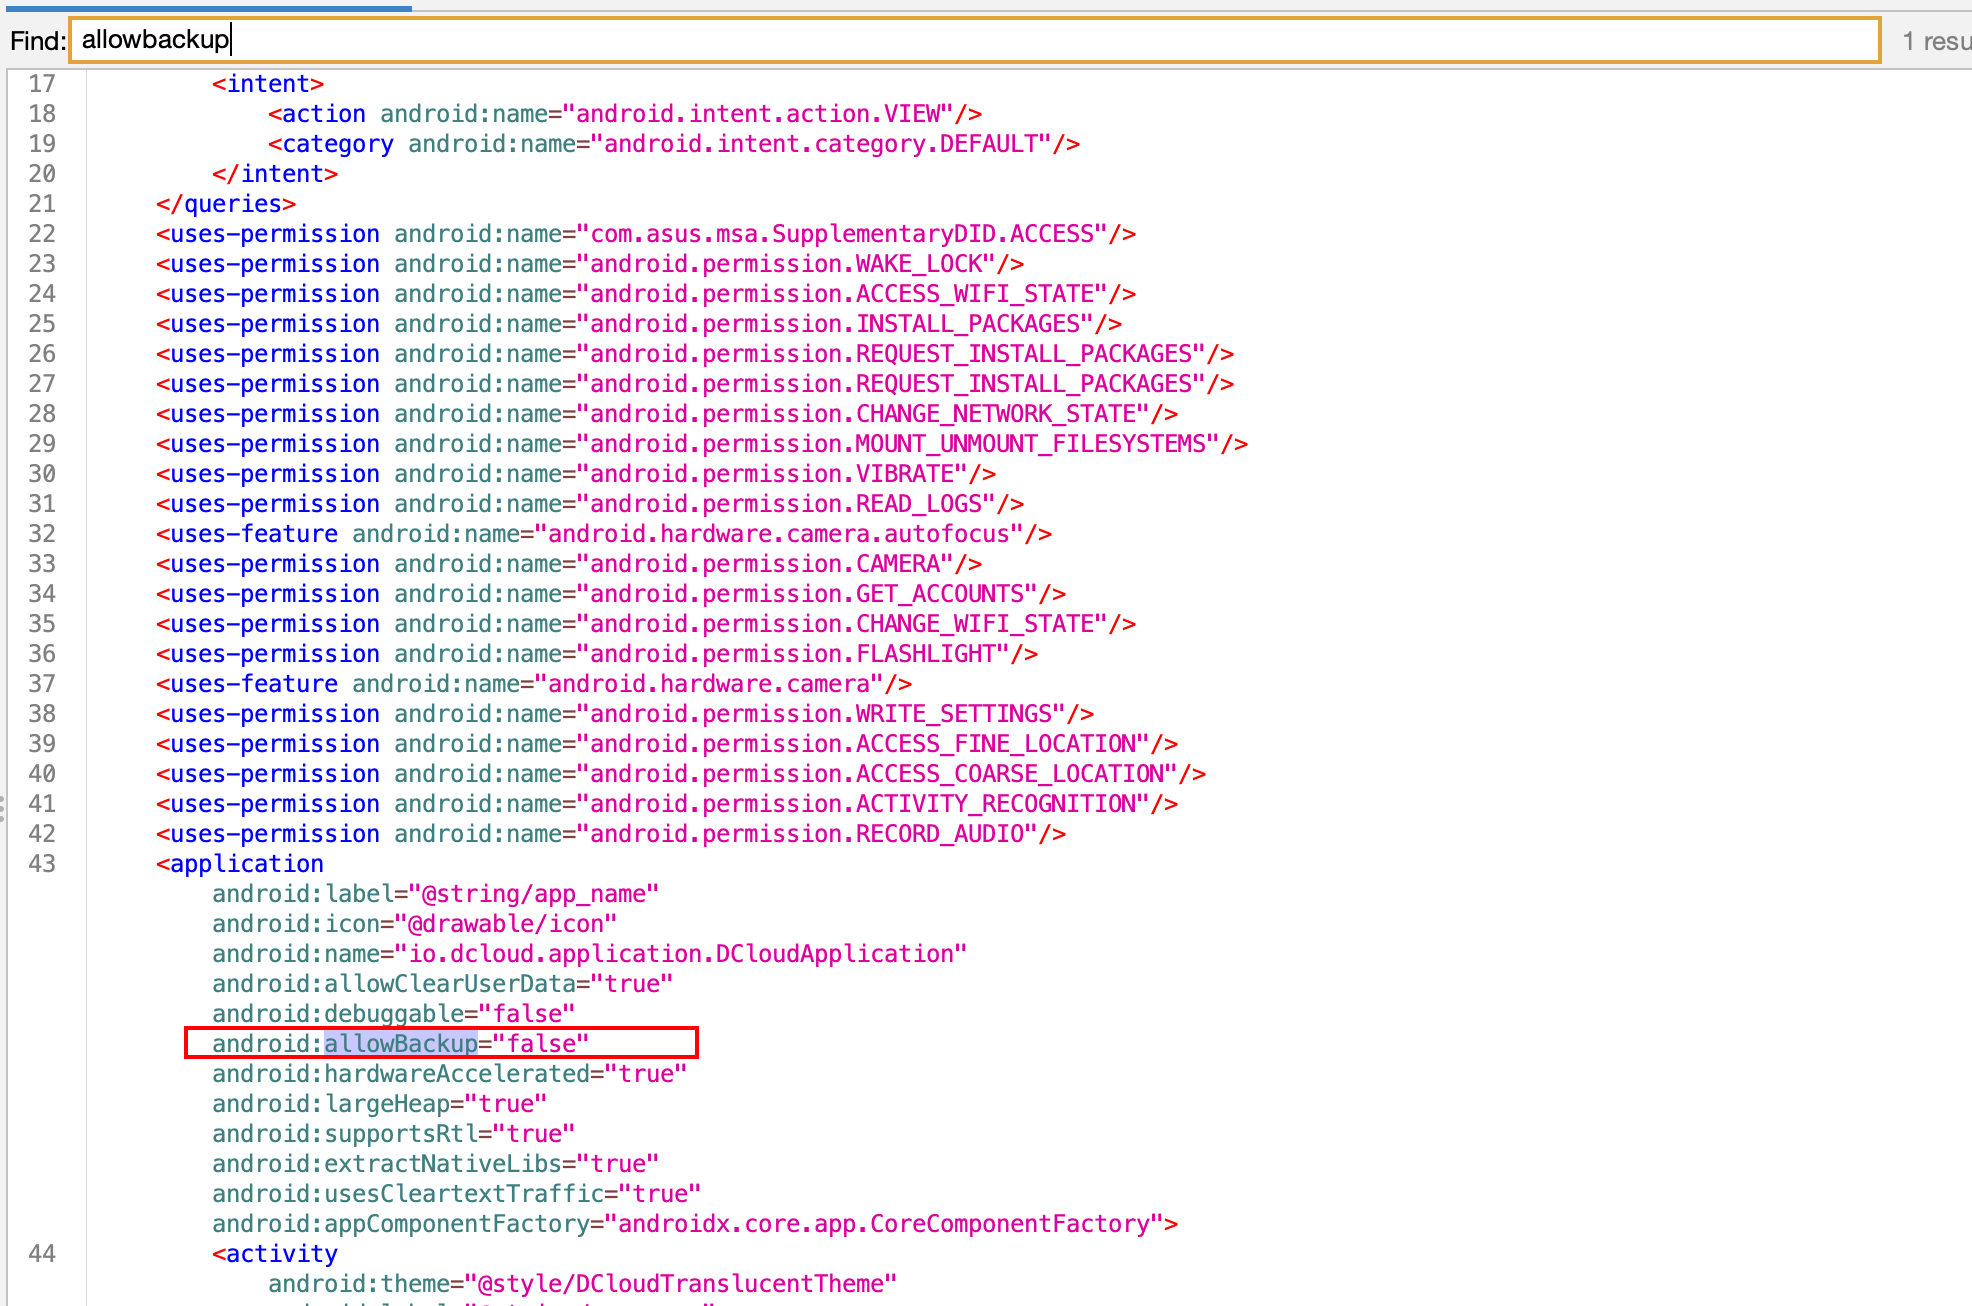This screenshot has width=1972, height=1306.
Task: Click the ACCESS_FINE_LOCATION permission line
Action: pos(667,744)
